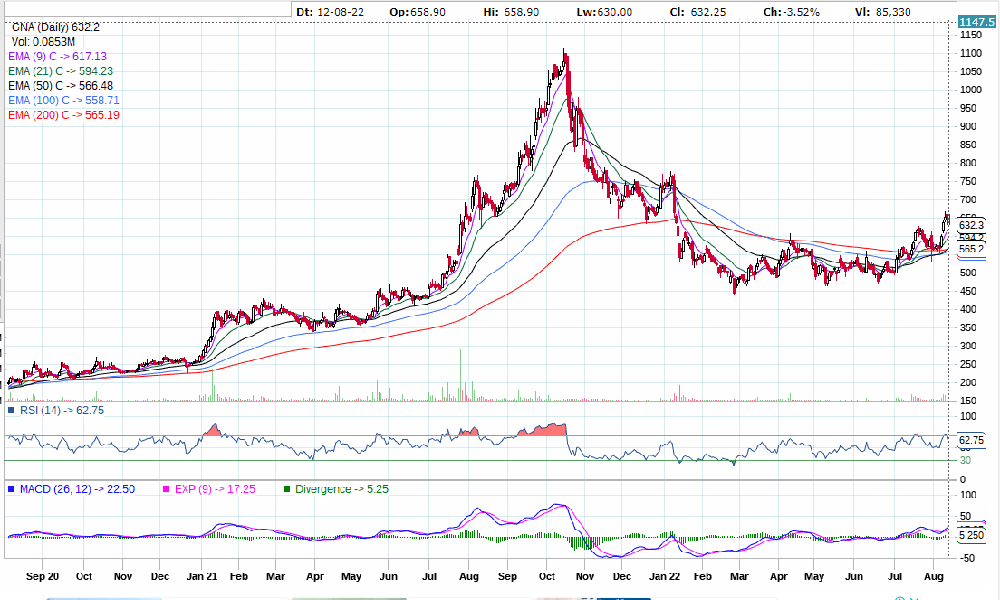Select the RSI (14) -> 62.75 indicator label
1000x600 pixels.
pos(62,411)
